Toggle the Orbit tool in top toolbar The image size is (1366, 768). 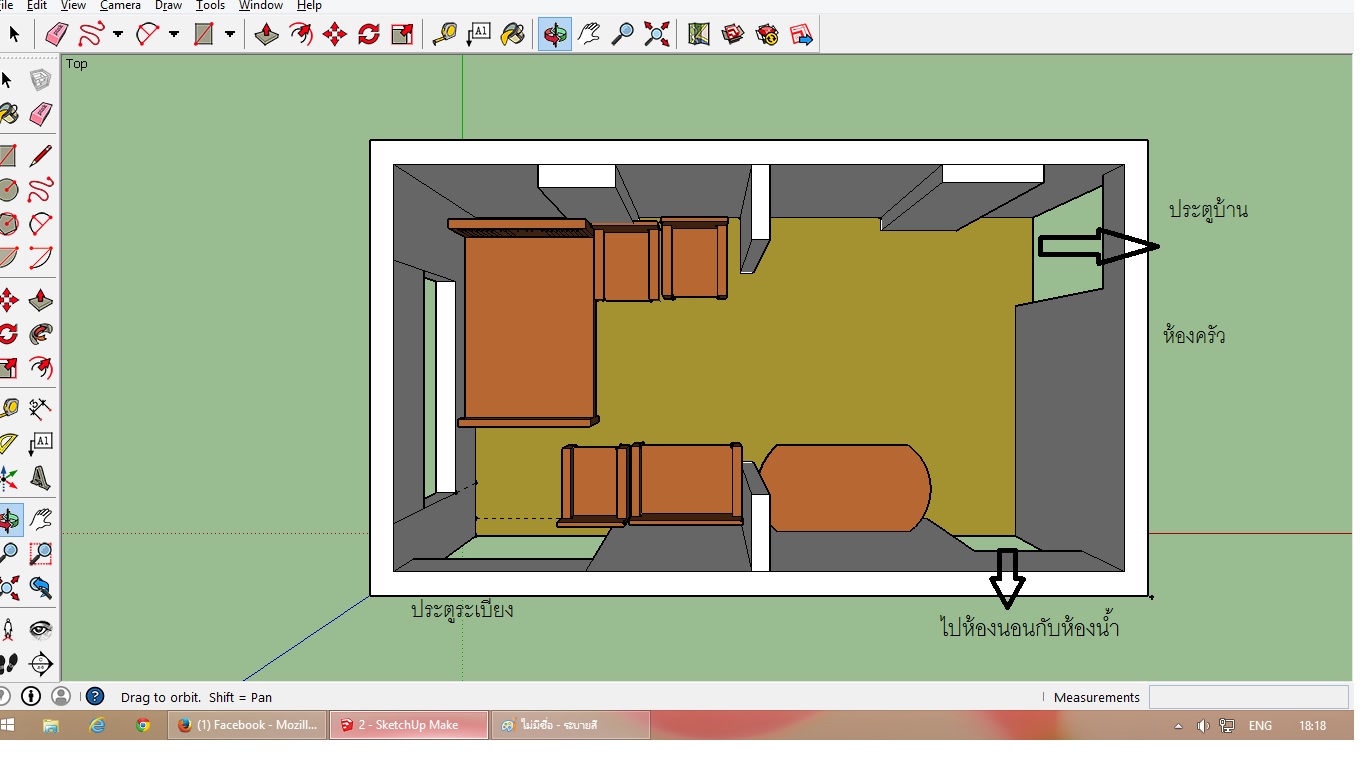tap(555, 35)
